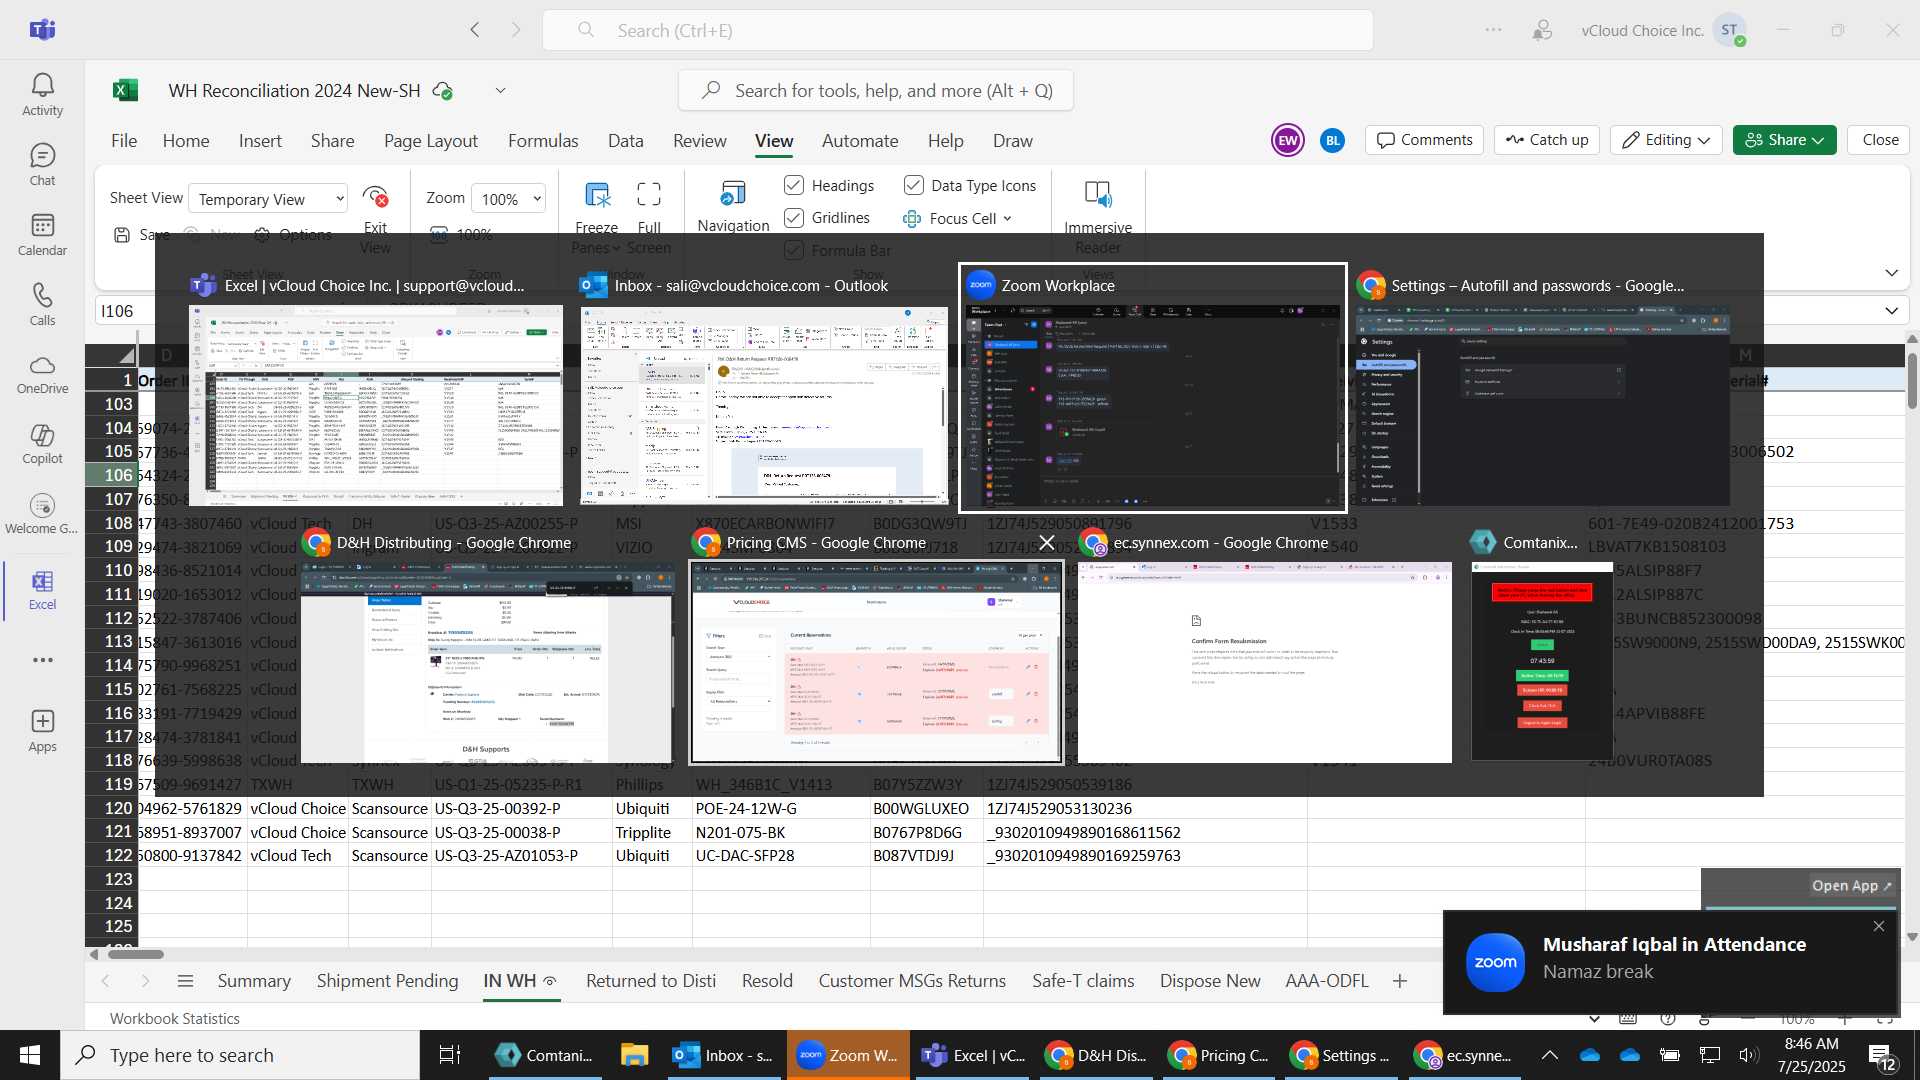Click Open App button

point(1852,886)
